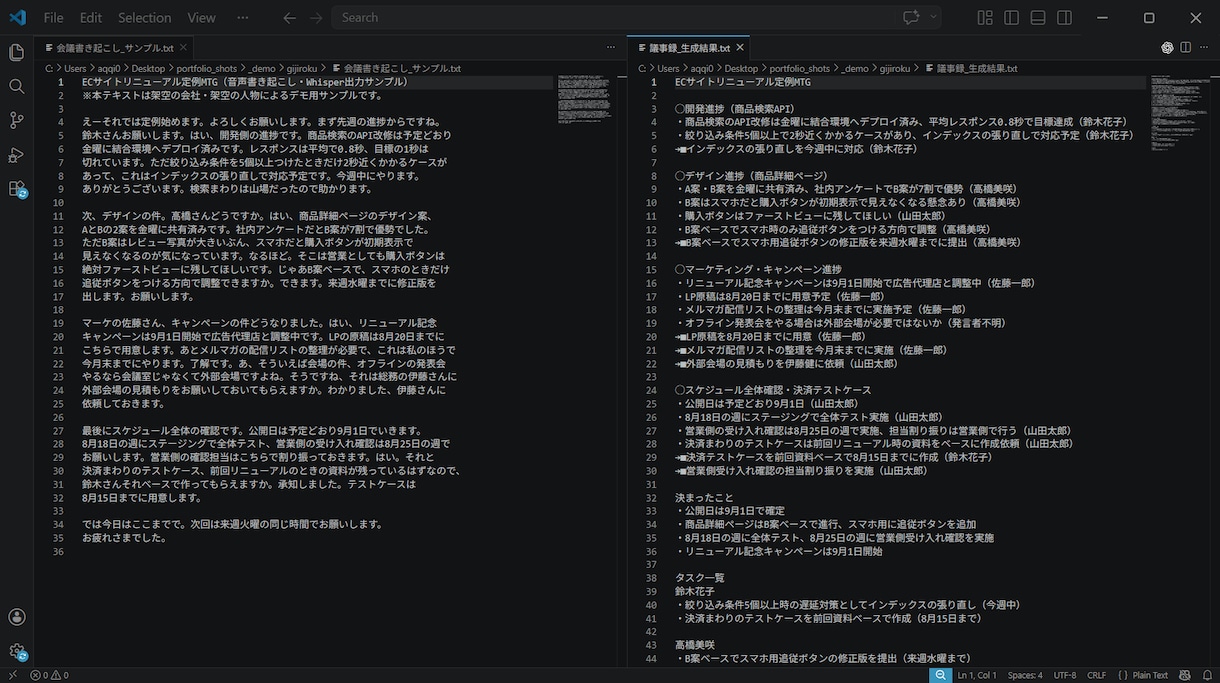
Task: Switch to the 議事録_生成結果.txt tab
Action: pyautogui.click(x=690, y=47)
